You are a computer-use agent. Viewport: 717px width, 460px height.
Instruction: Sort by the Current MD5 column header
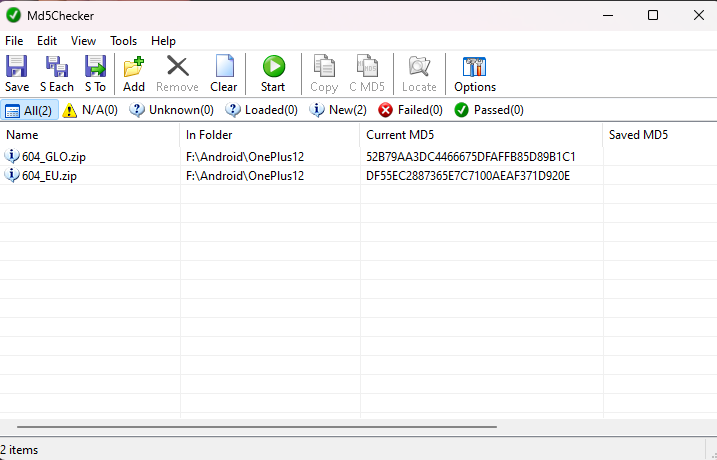click(x=482, y=135)
